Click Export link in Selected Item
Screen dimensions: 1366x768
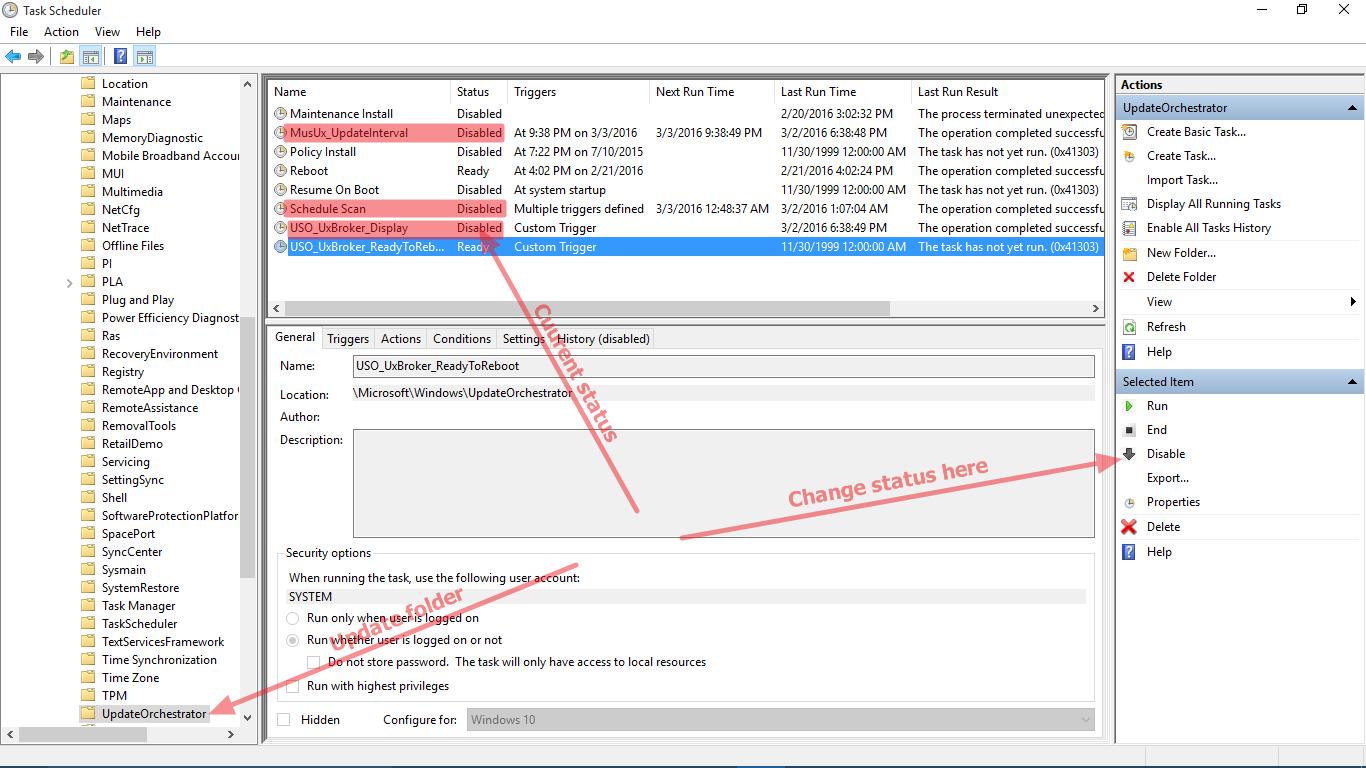point(1168,478)
